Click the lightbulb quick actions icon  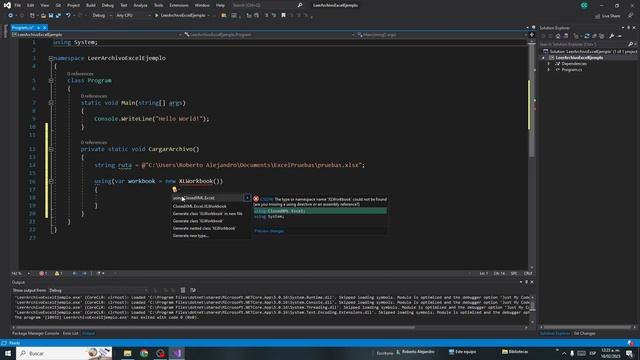click(x=175, y=189)
